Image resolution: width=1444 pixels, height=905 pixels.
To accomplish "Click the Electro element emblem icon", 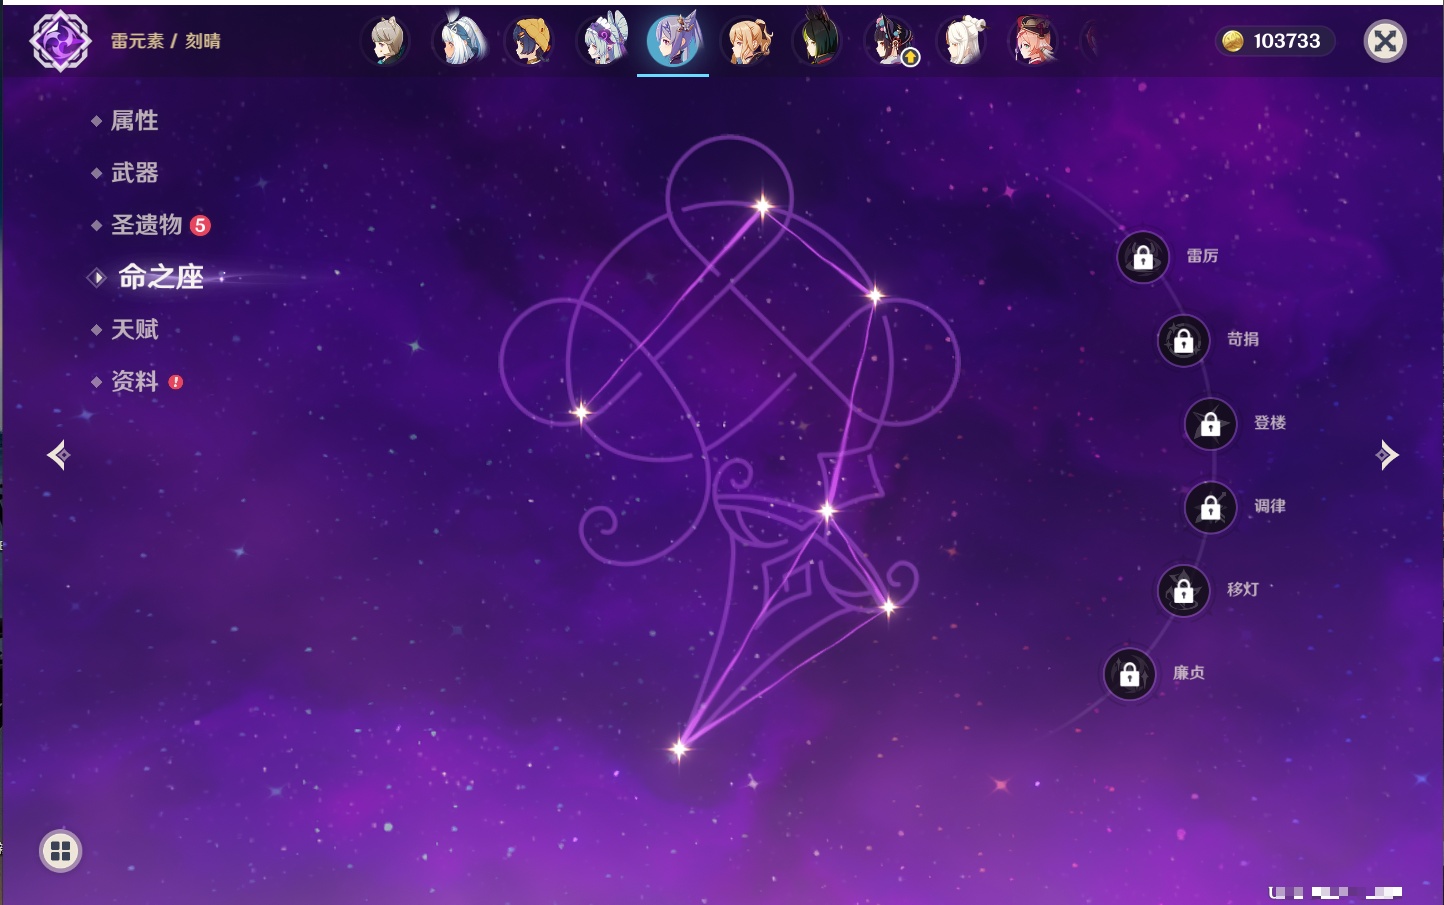I will click(60, 41).
